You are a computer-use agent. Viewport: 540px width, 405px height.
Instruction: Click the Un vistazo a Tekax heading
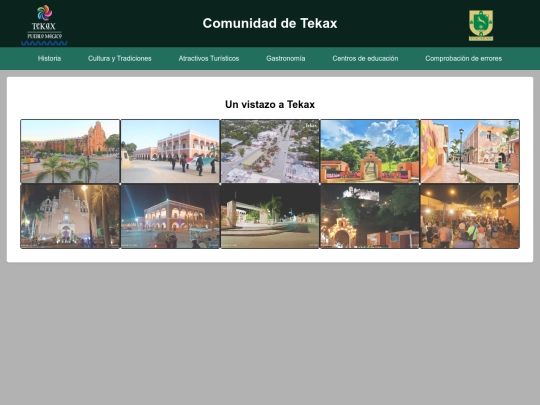[x=270, y=104]
